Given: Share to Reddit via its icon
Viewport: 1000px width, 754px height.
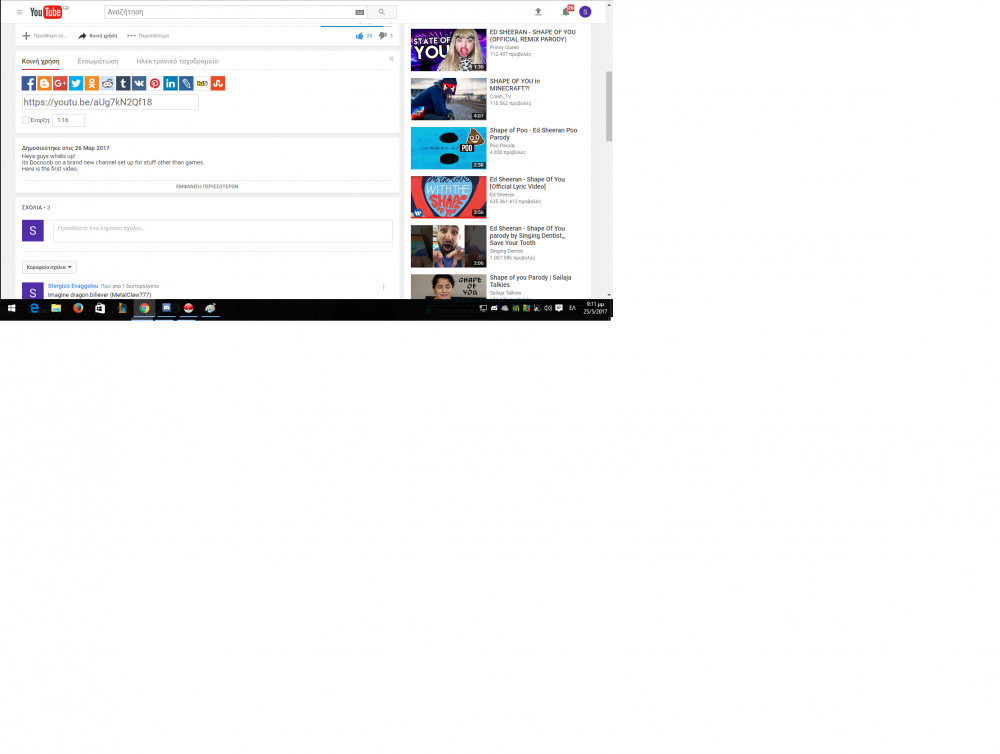Looking at the screenshot, I should (x=107, y=84).
